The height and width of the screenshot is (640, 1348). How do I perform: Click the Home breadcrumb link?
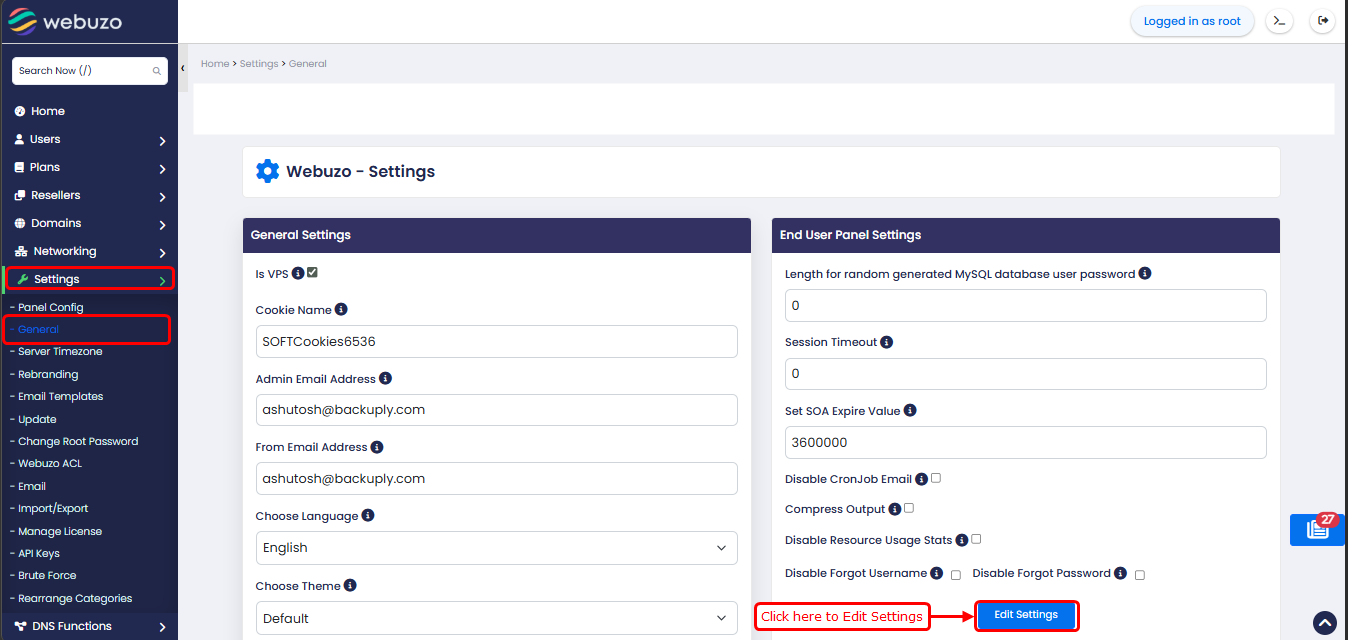pos(215,64)
